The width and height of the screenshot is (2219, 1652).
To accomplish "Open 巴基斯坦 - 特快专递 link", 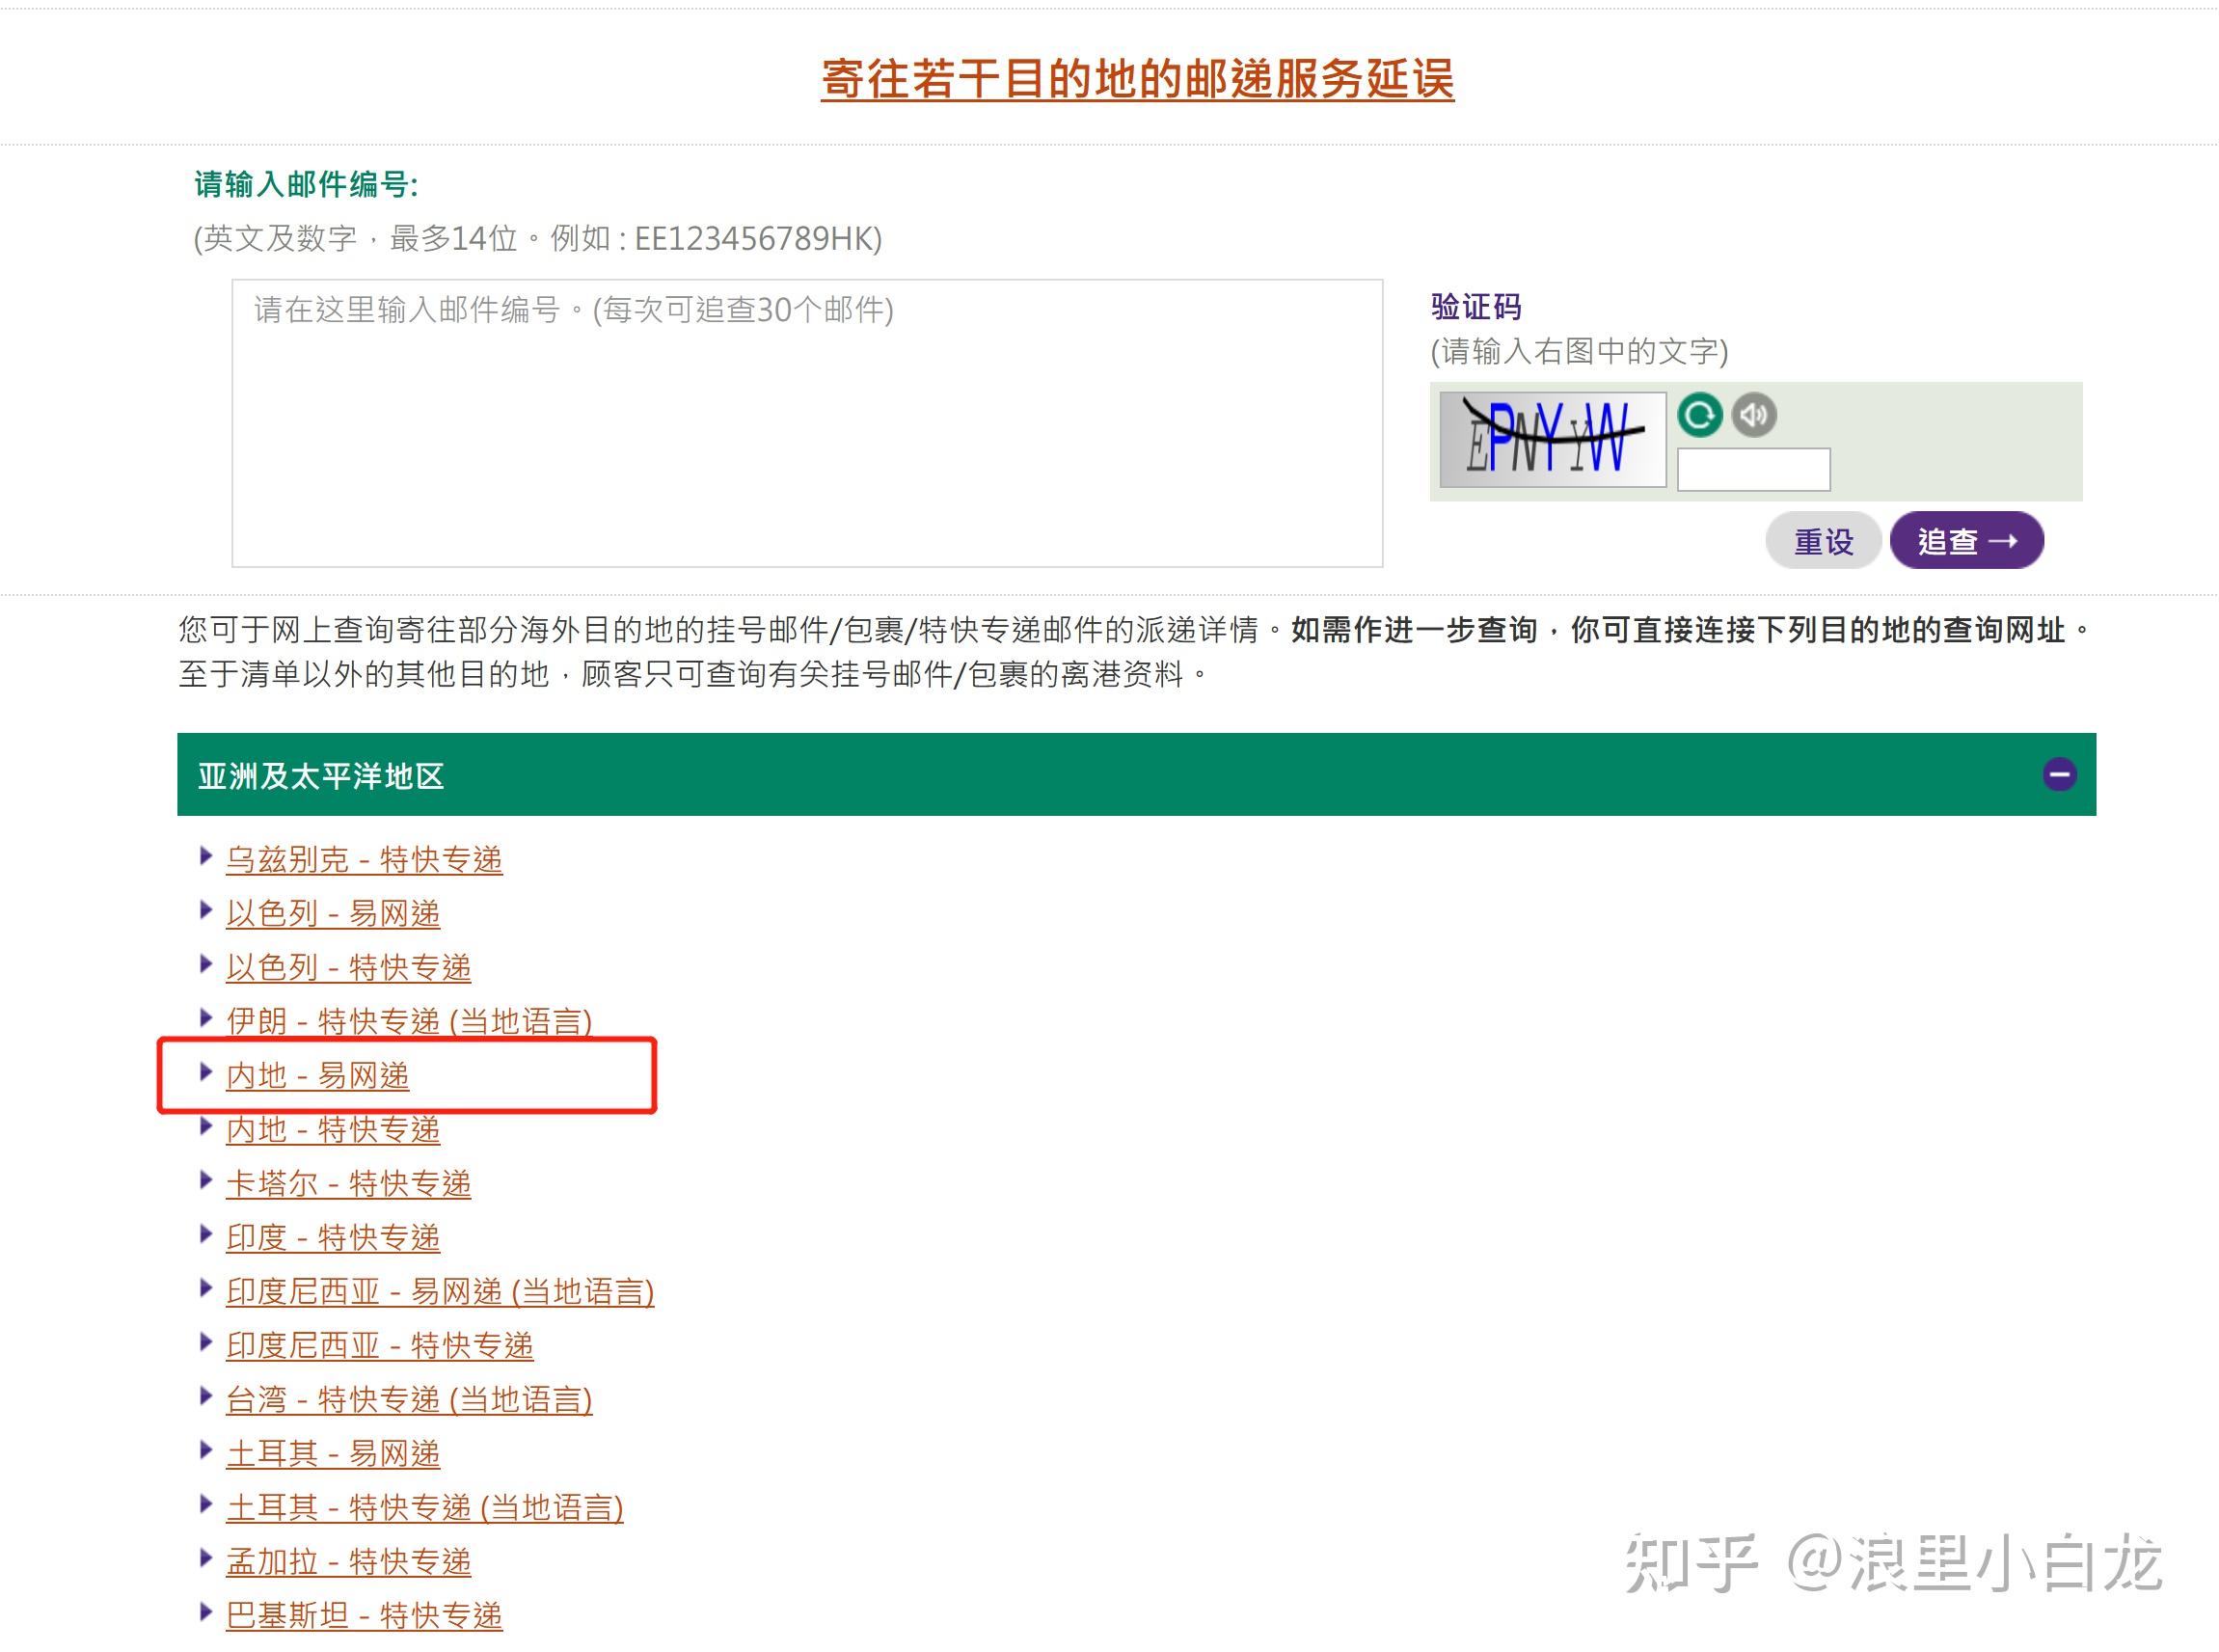I will (x=364, y=1616).
